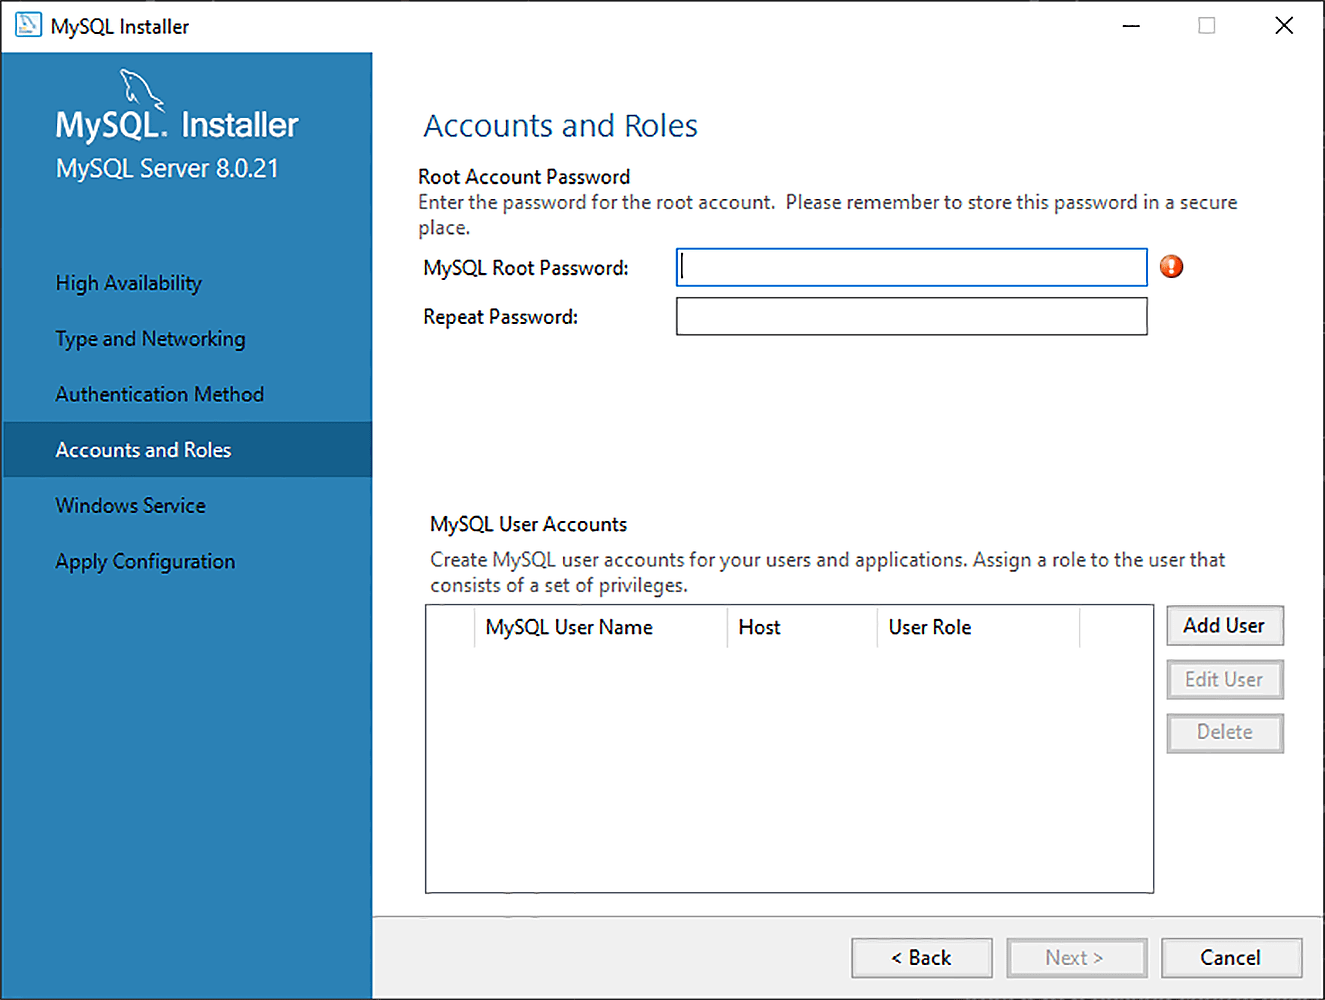The height and width of the screenshot is (1000, 1325).
Task: Click the red password error indicator icon
Action: pyautogui.click(x=1171, y=266)
